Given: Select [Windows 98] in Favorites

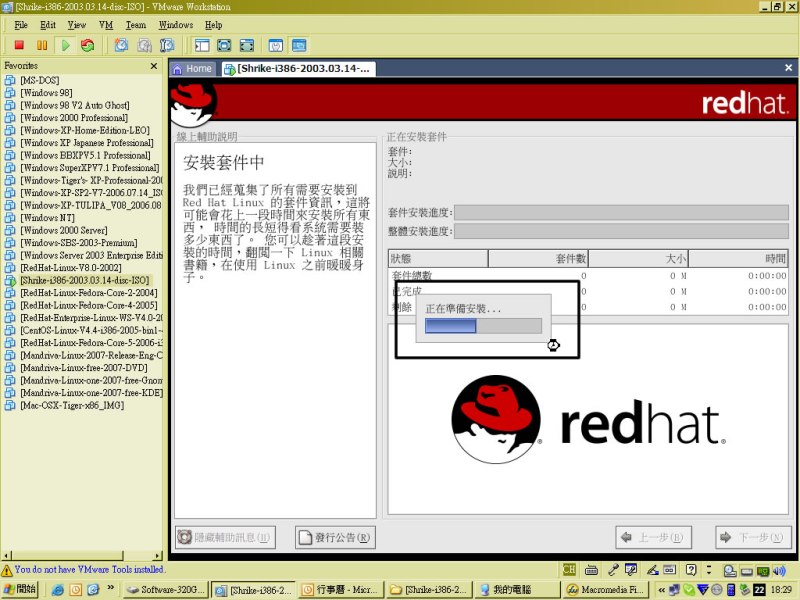Looking at the screenshot, I should click(x=46, y=93).
